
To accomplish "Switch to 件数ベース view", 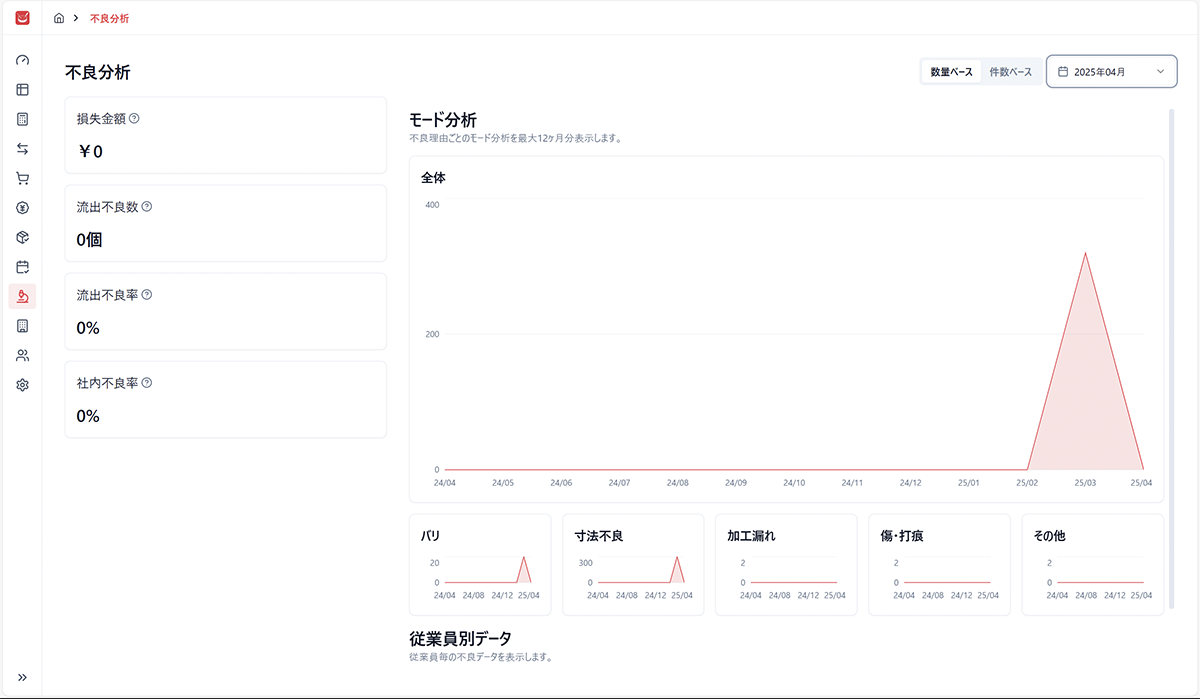I will [x=1010, y=72].
